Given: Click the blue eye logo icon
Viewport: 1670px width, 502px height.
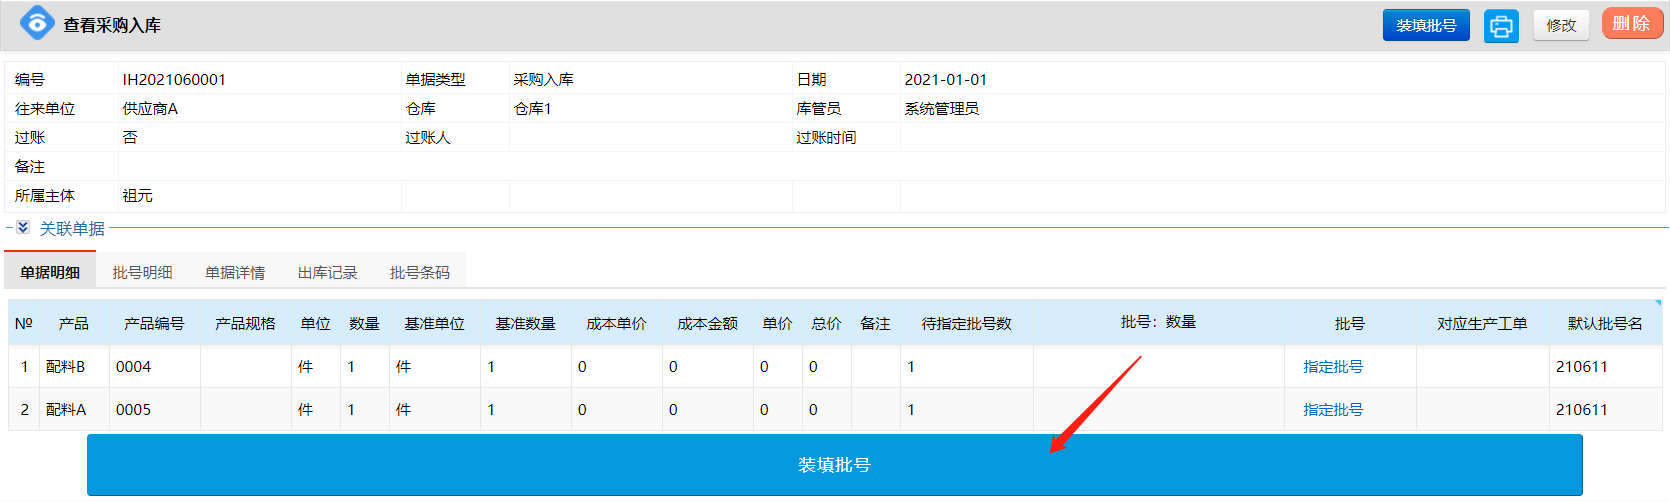Looking at the screenshot, I should (37, 23).
